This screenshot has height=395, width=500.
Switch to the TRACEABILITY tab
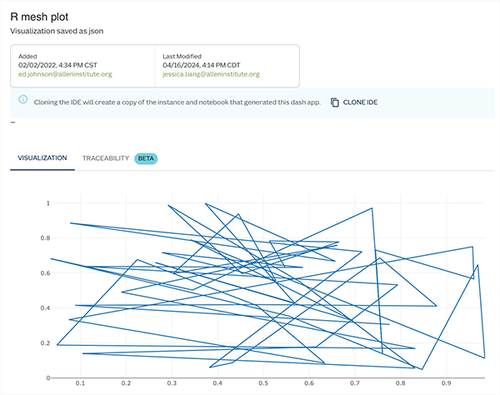click(106, 158)
